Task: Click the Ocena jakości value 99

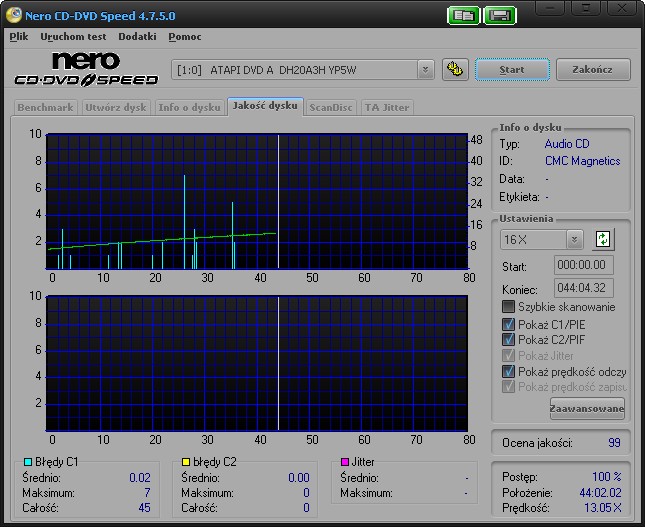Action: pyautogui.click(x=614, y=443)
